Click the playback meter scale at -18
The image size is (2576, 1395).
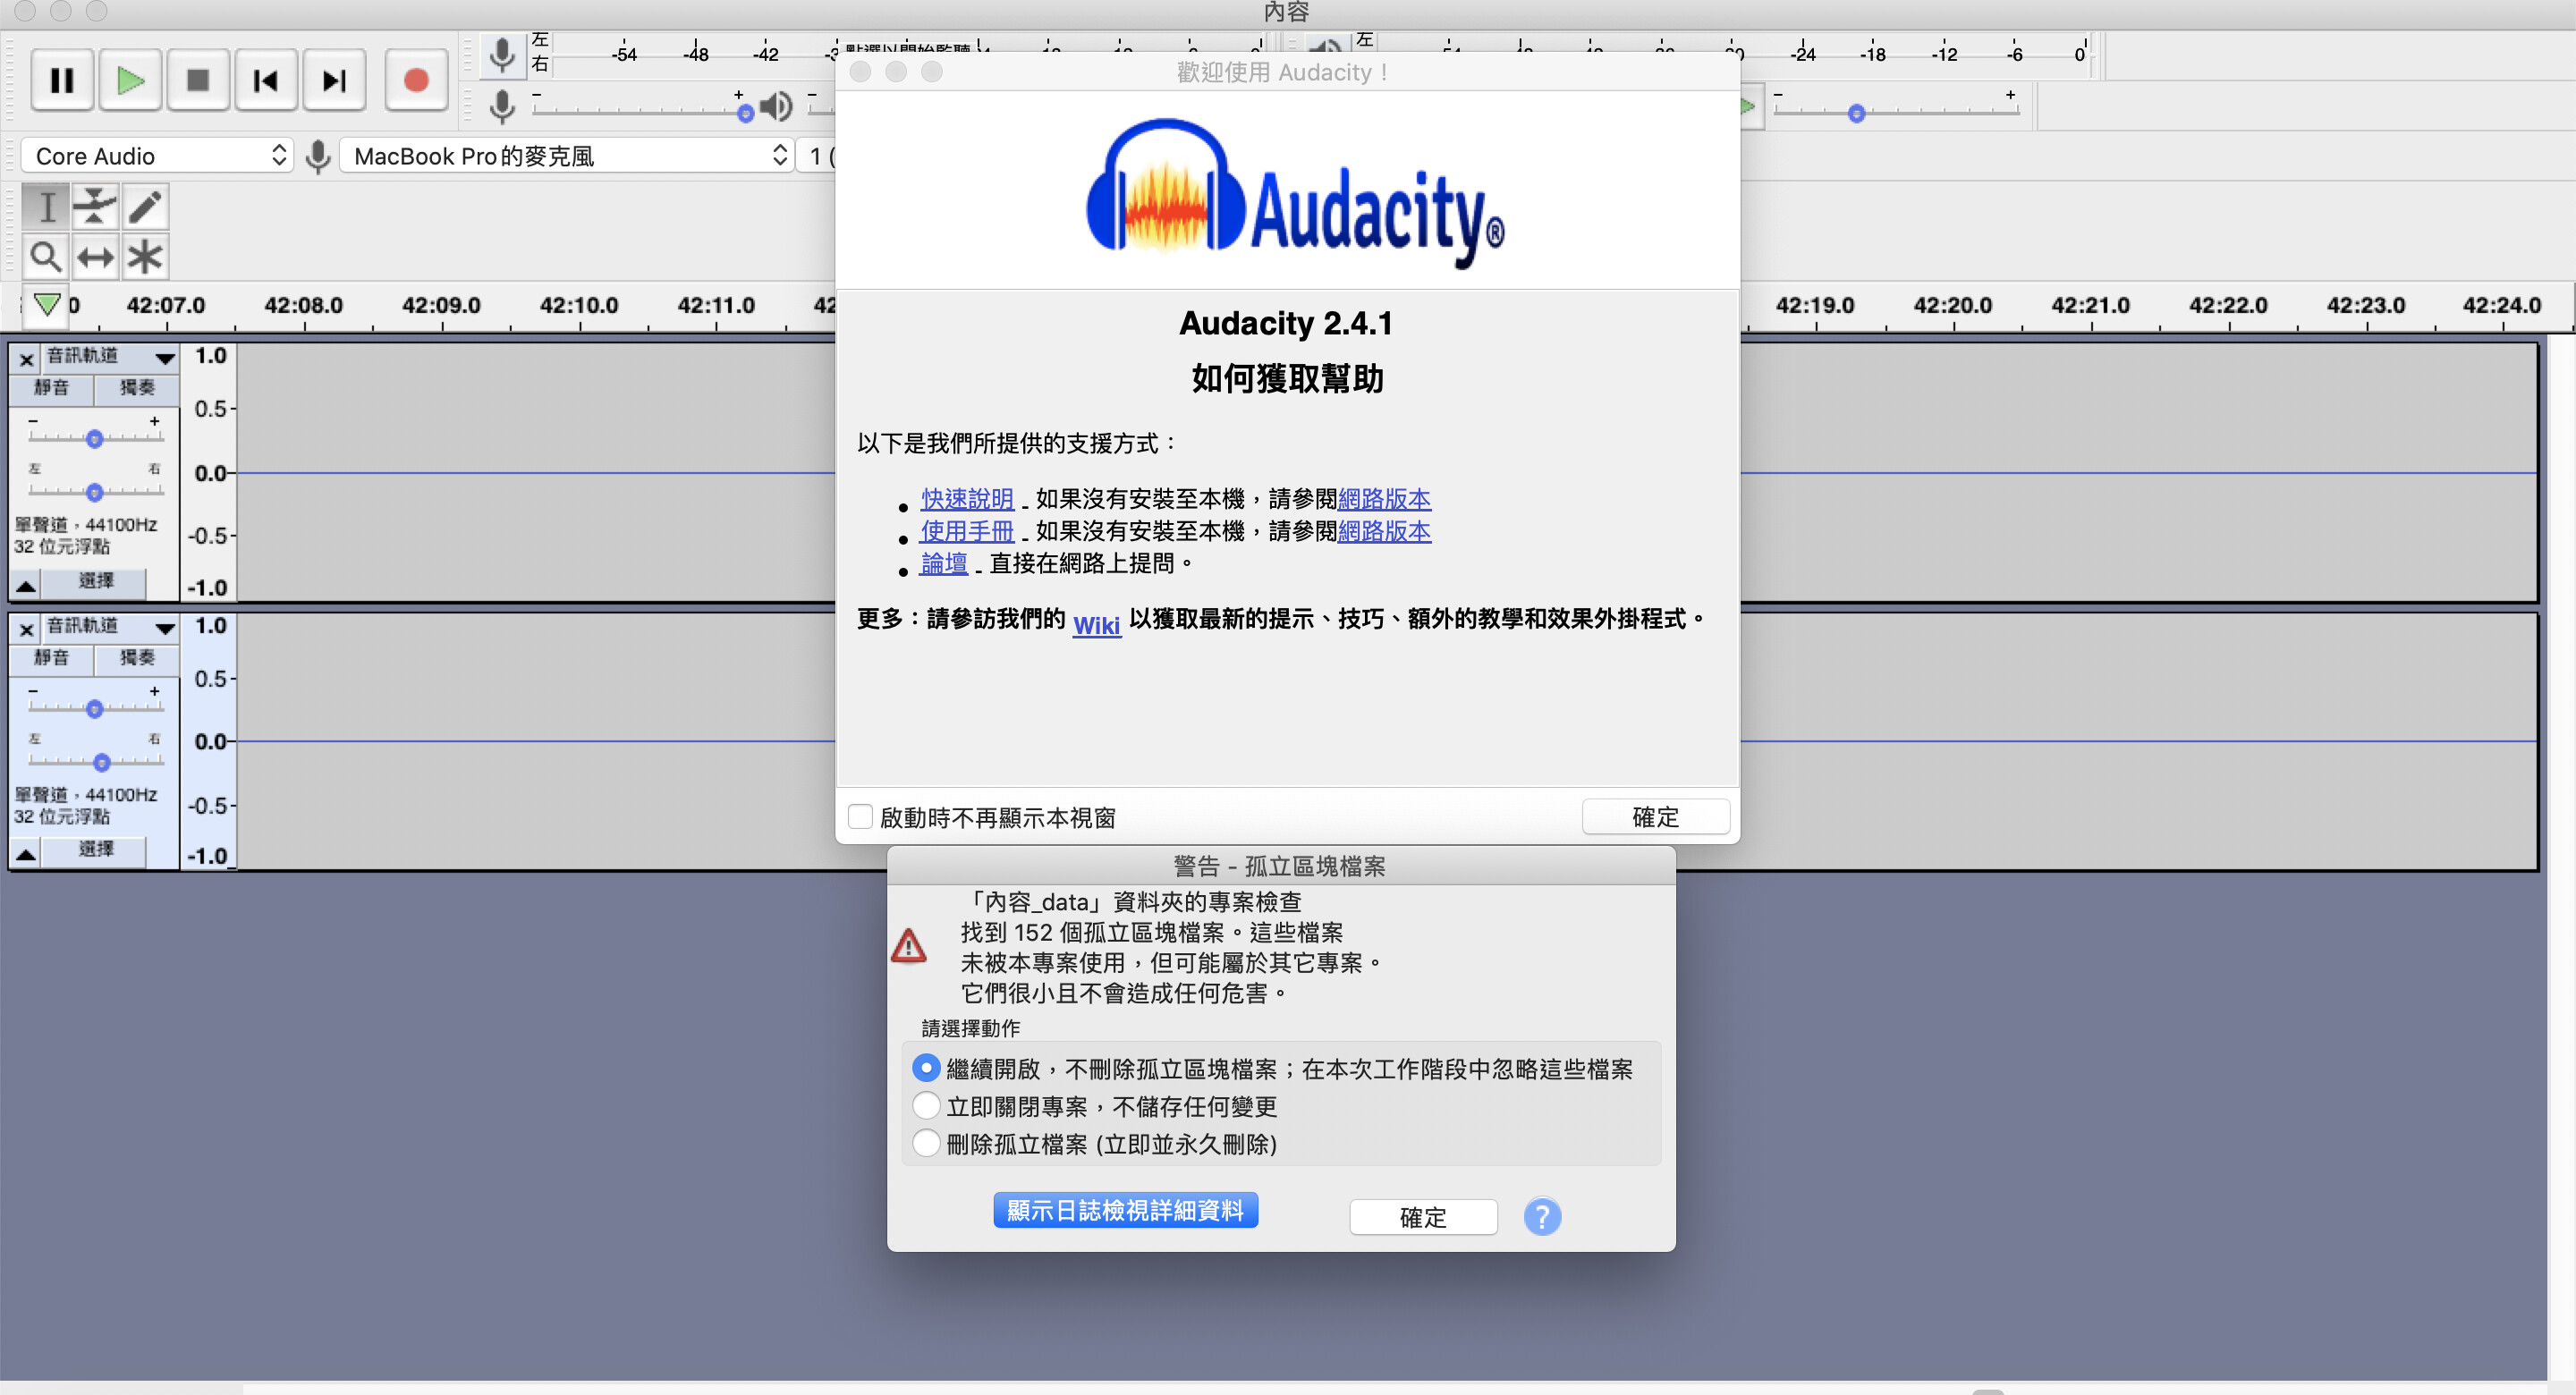tap(1873, 54)
